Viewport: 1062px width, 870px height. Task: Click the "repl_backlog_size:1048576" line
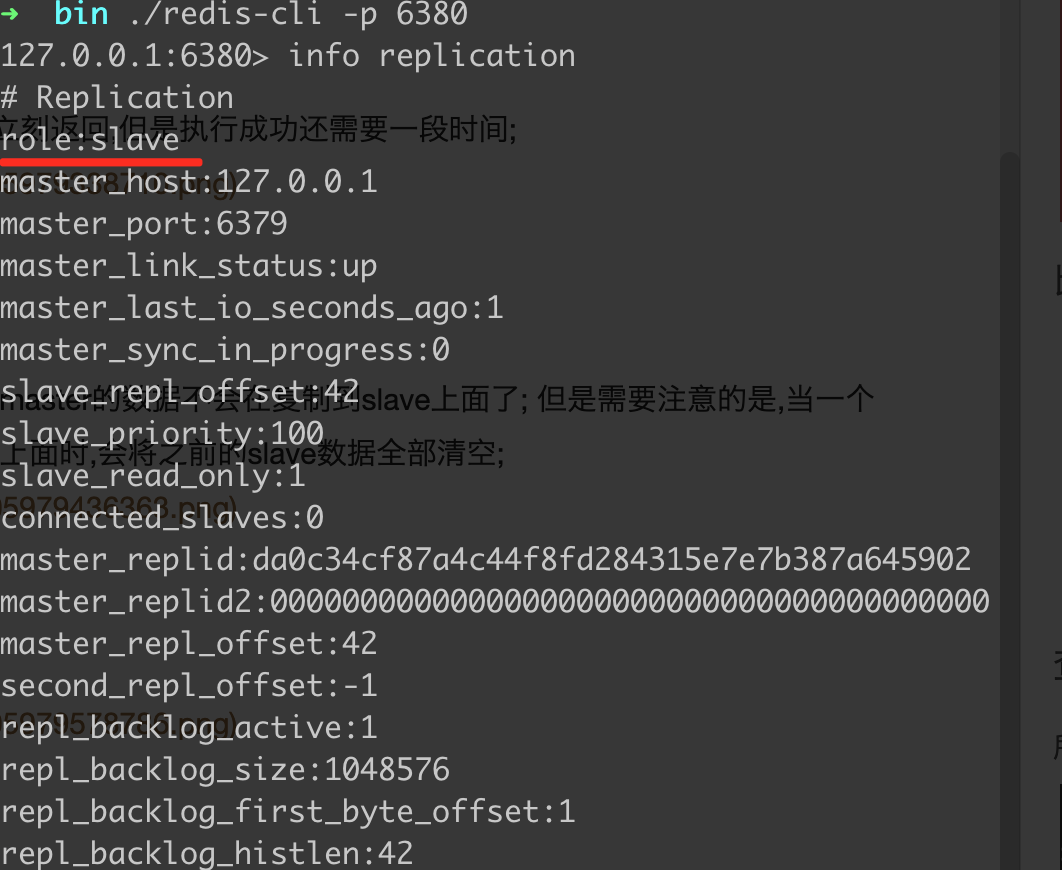click(225, 770)
